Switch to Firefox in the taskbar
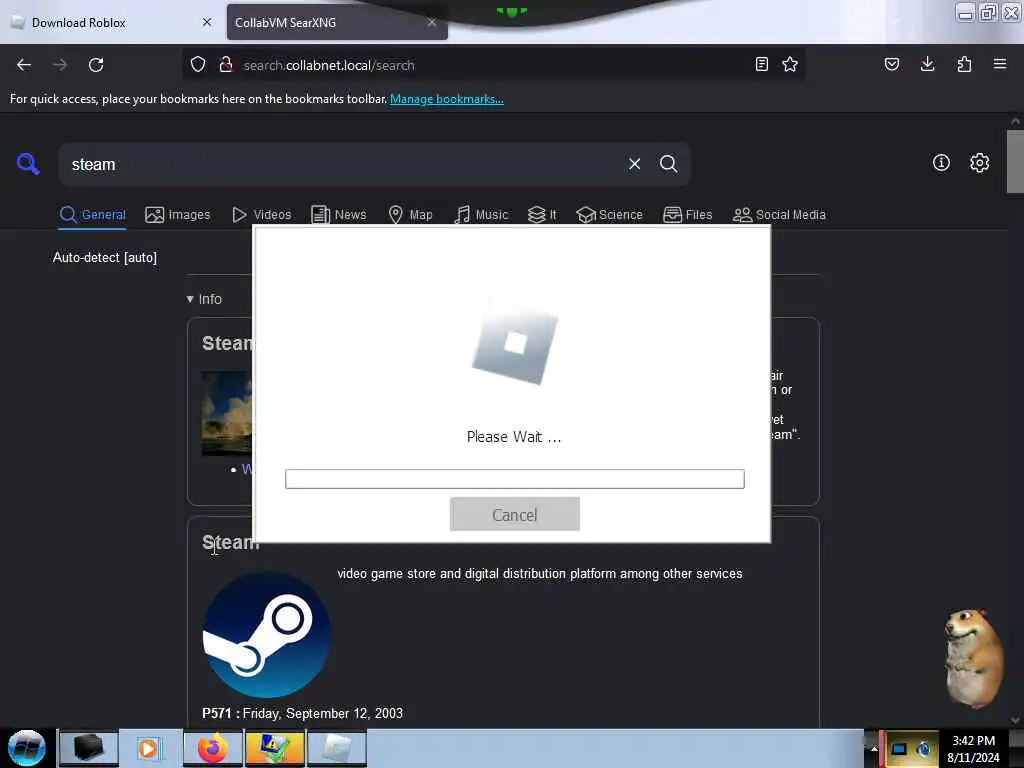This screenshot has height=768, width=1024. click(x=213, y=748)
